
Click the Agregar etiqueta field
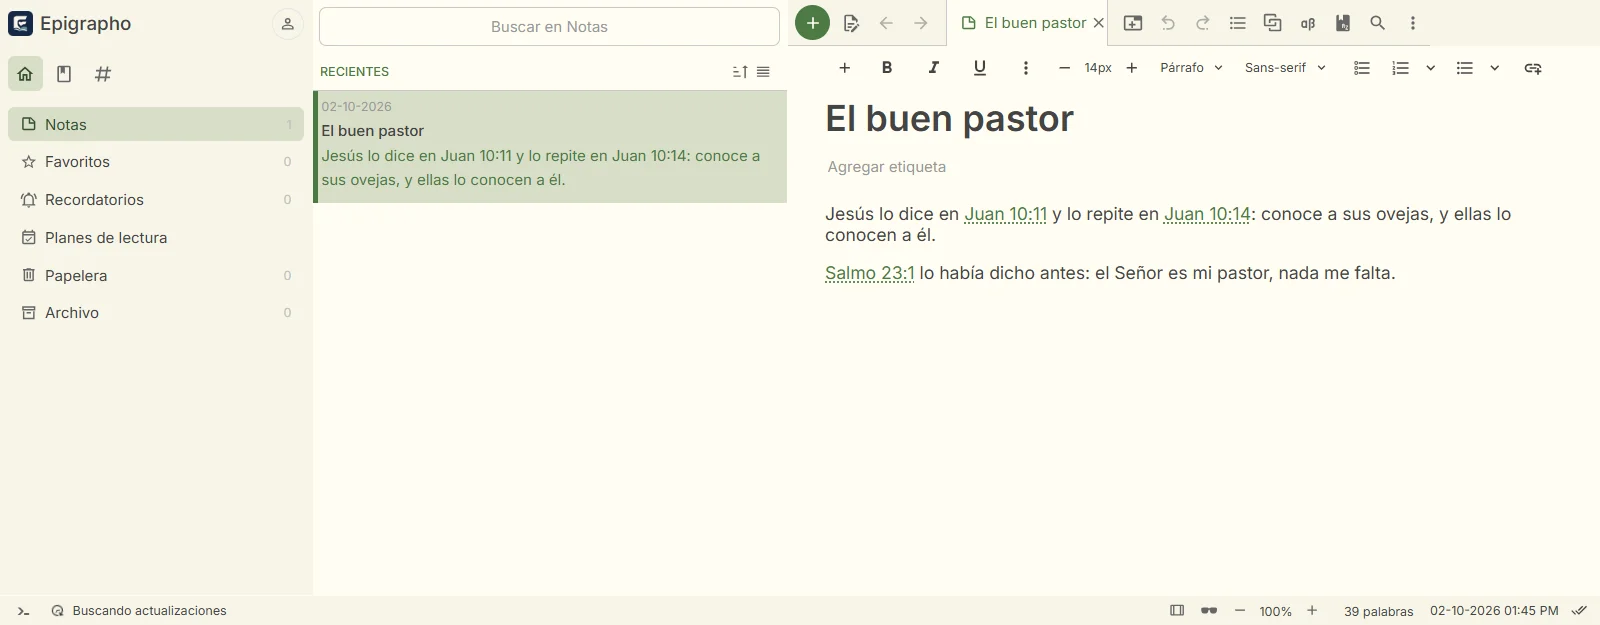pyautogui.click(x=886, y=167)
